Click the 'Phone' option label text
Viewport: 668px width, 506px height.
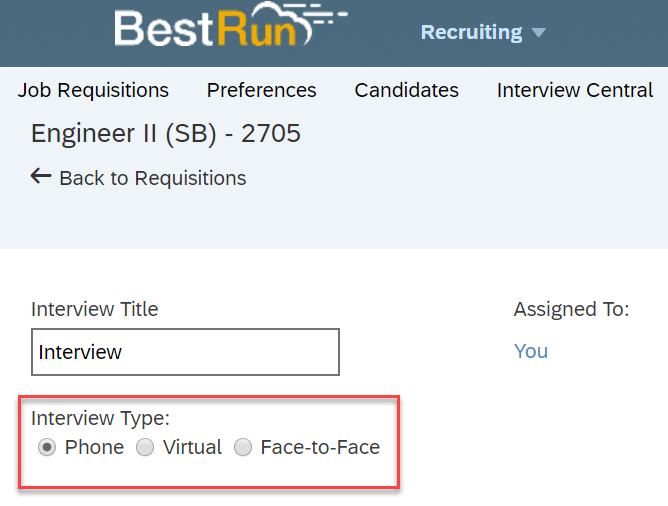pyautogui.click(x=94, y=447)
